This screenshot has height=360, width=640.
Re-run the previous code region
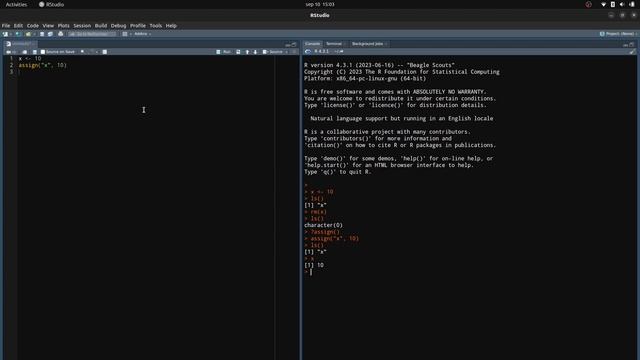[x=238, y=52]
